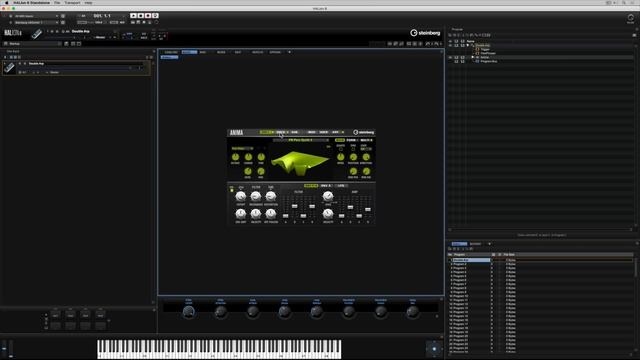Switch to Anima's SUB page
Screen dimensions: 640x360
[x=294, y=132]
